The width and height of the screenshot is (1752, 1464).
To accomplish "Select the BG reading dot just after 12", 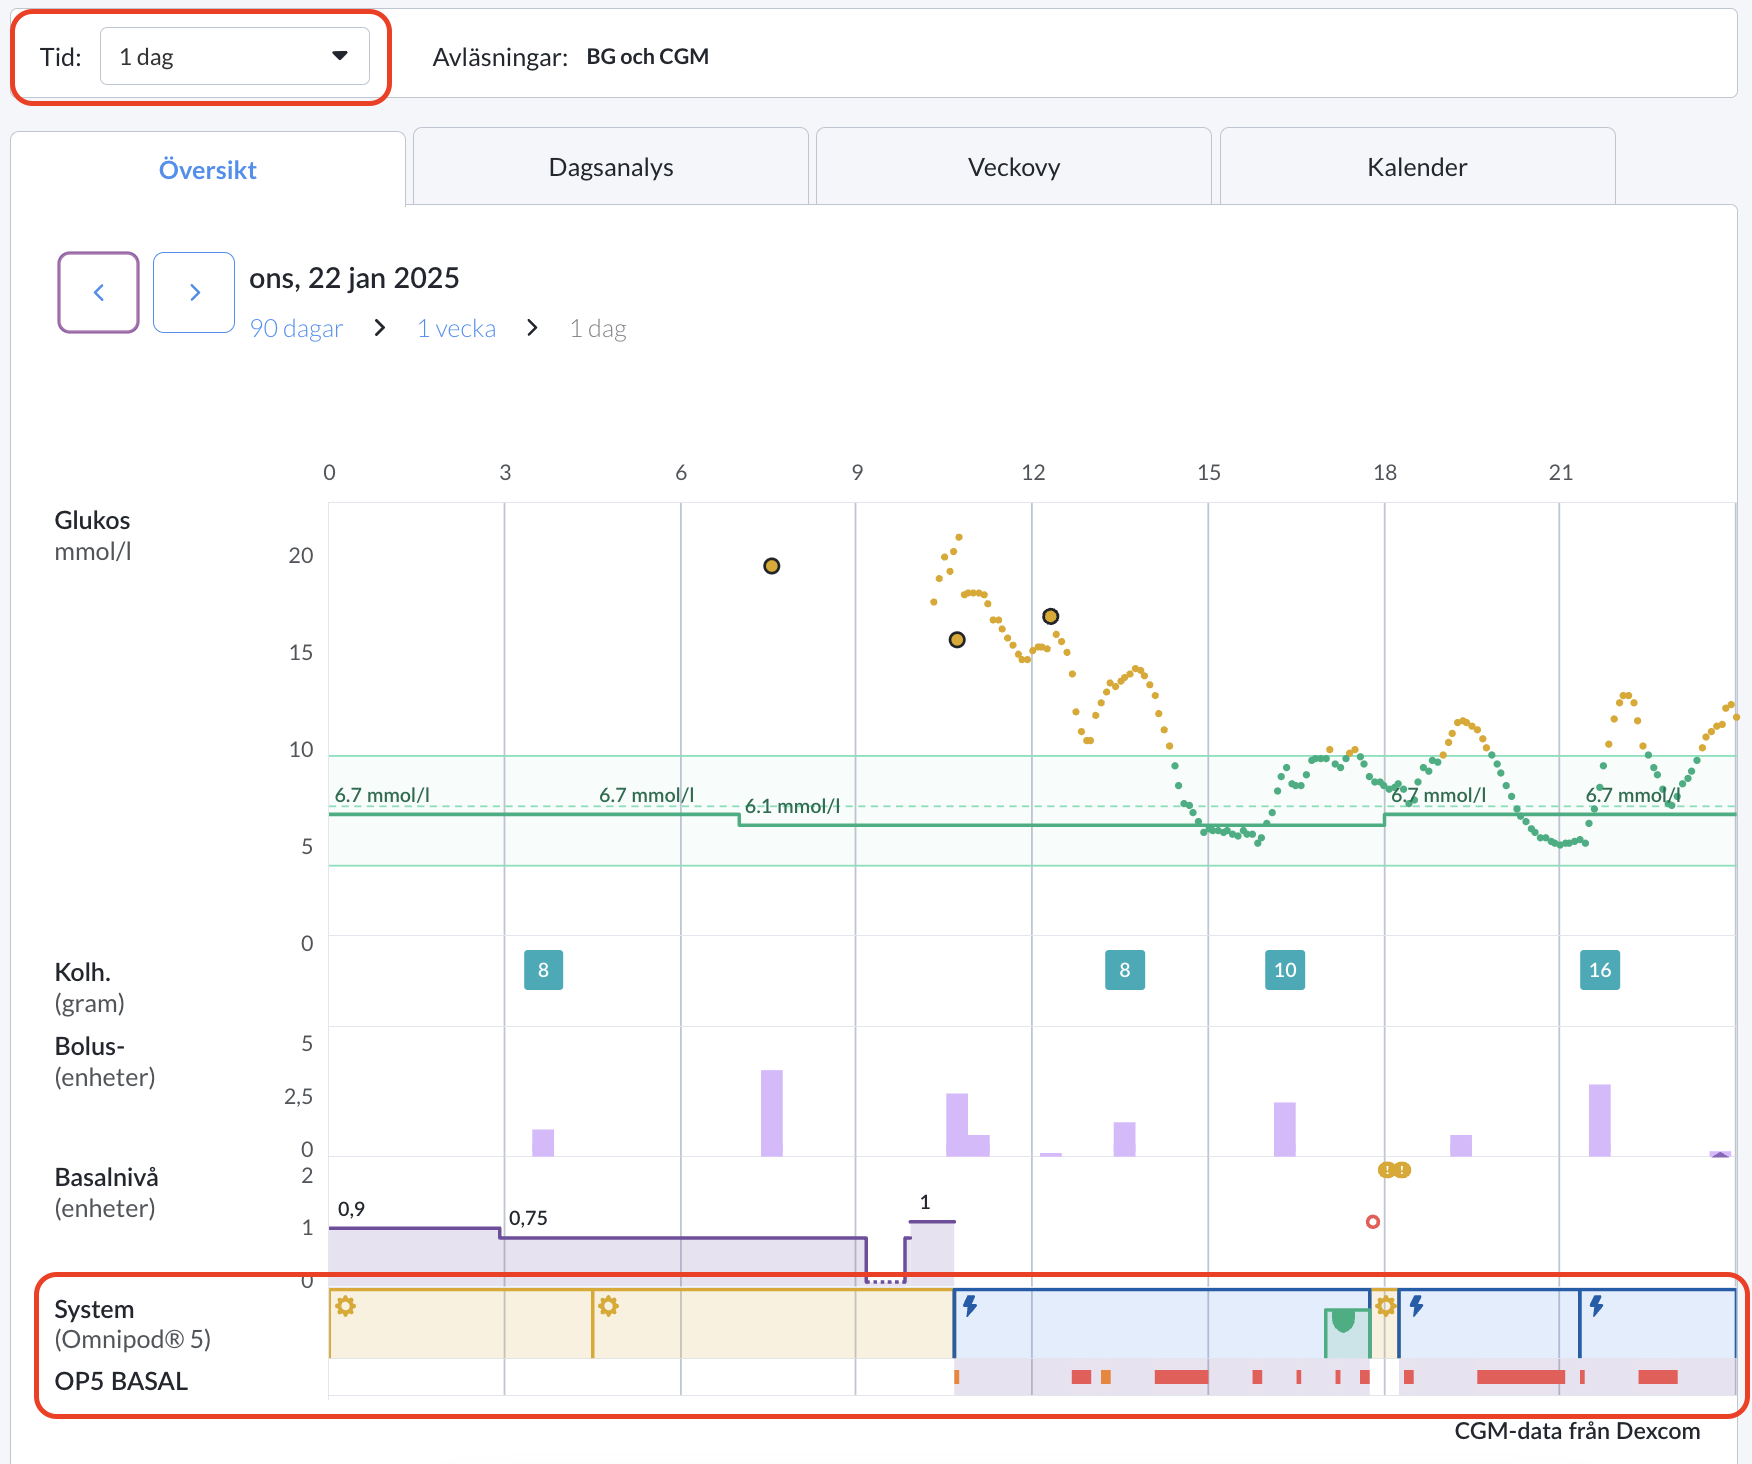I will (1050, 616).
